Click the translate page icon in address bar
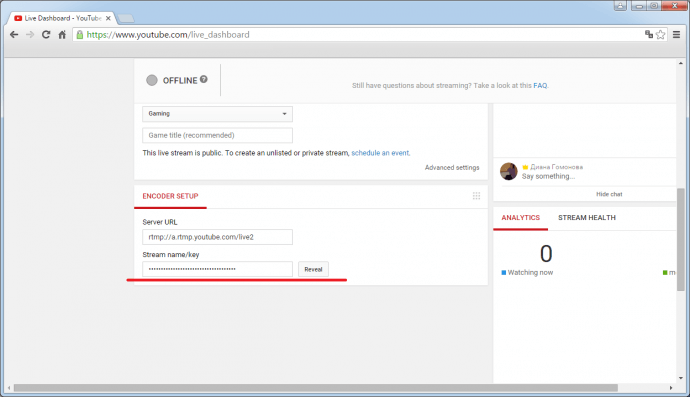Viewport: 690px width, 397px height. (649, 34)
